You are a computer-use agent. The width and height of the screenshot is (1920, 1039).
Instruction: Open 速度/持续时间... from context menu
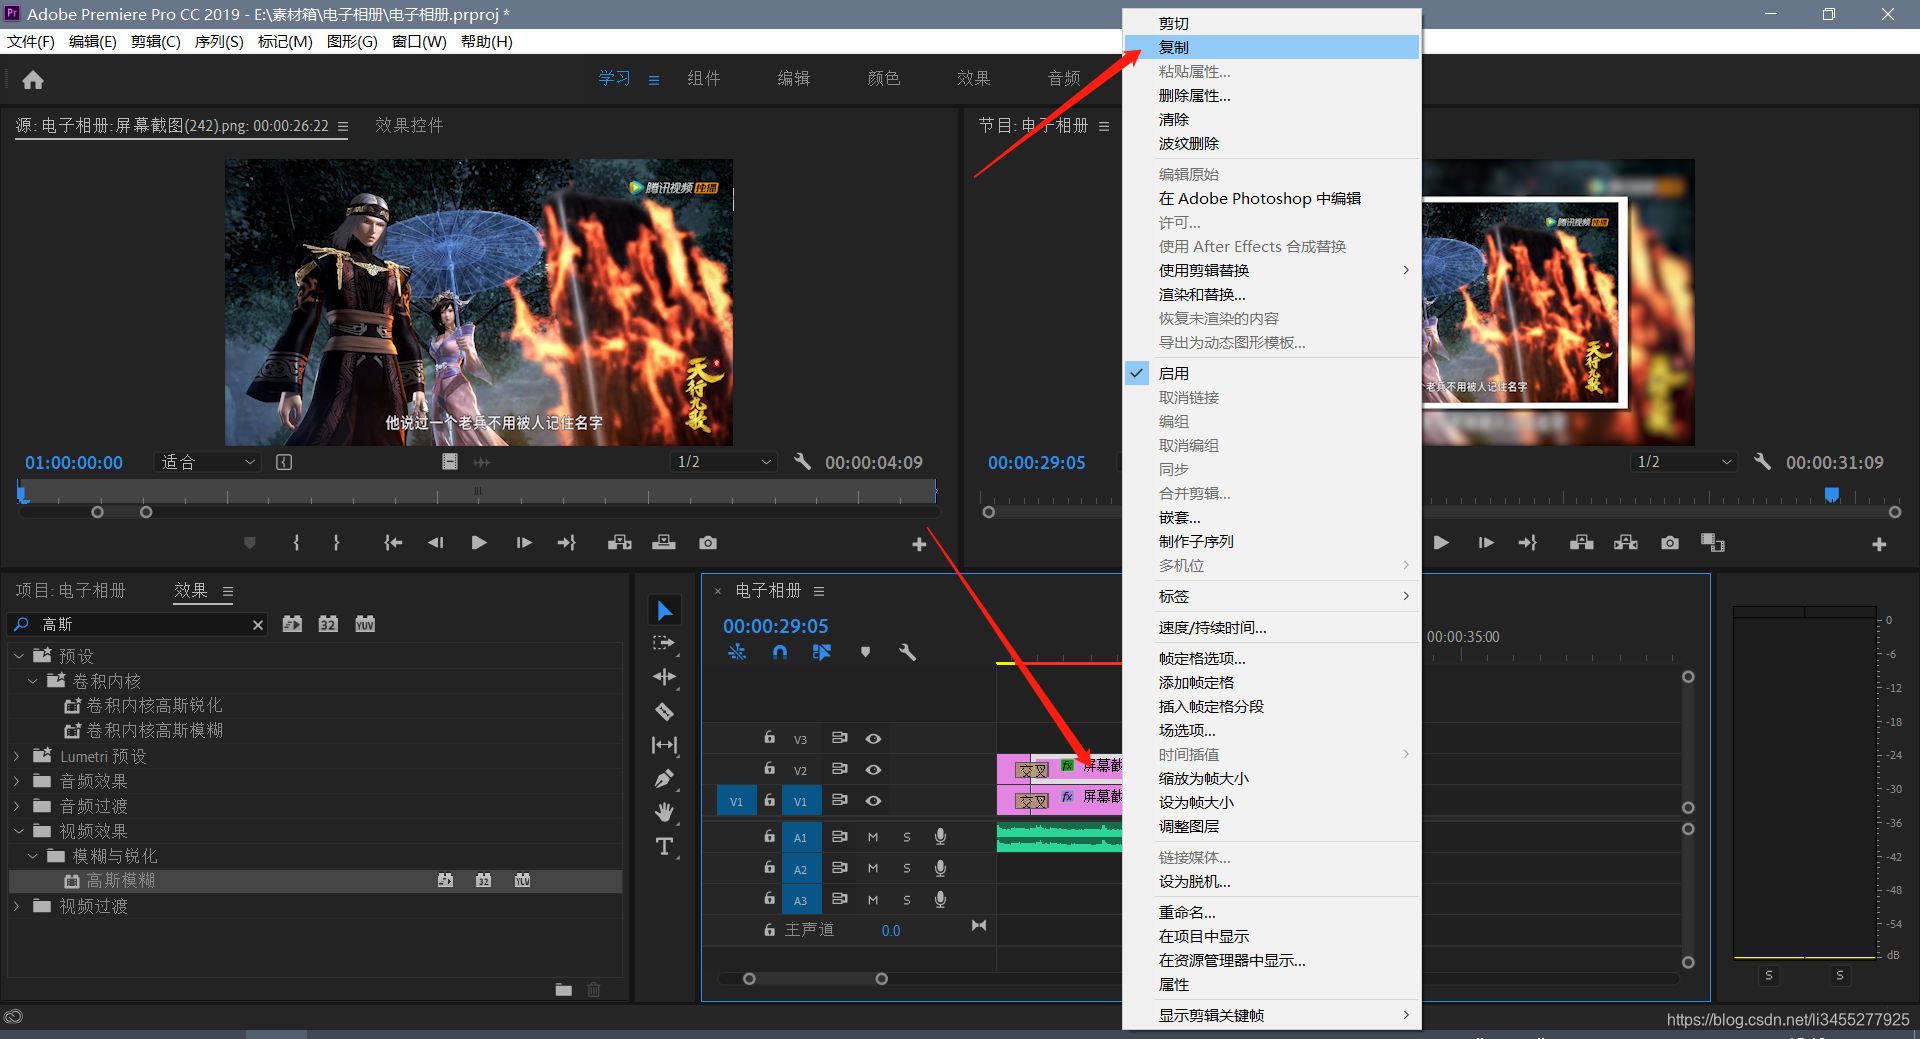point(1271,628)
